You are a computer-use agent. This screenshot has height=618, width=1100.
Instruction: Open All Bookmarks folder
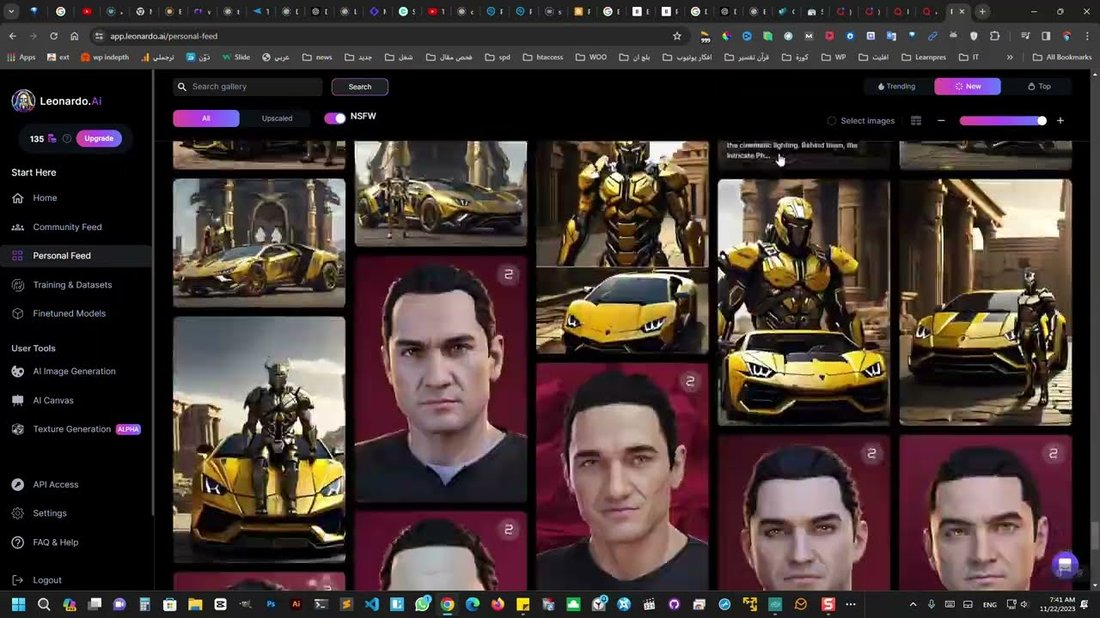tap(1061, 57)
